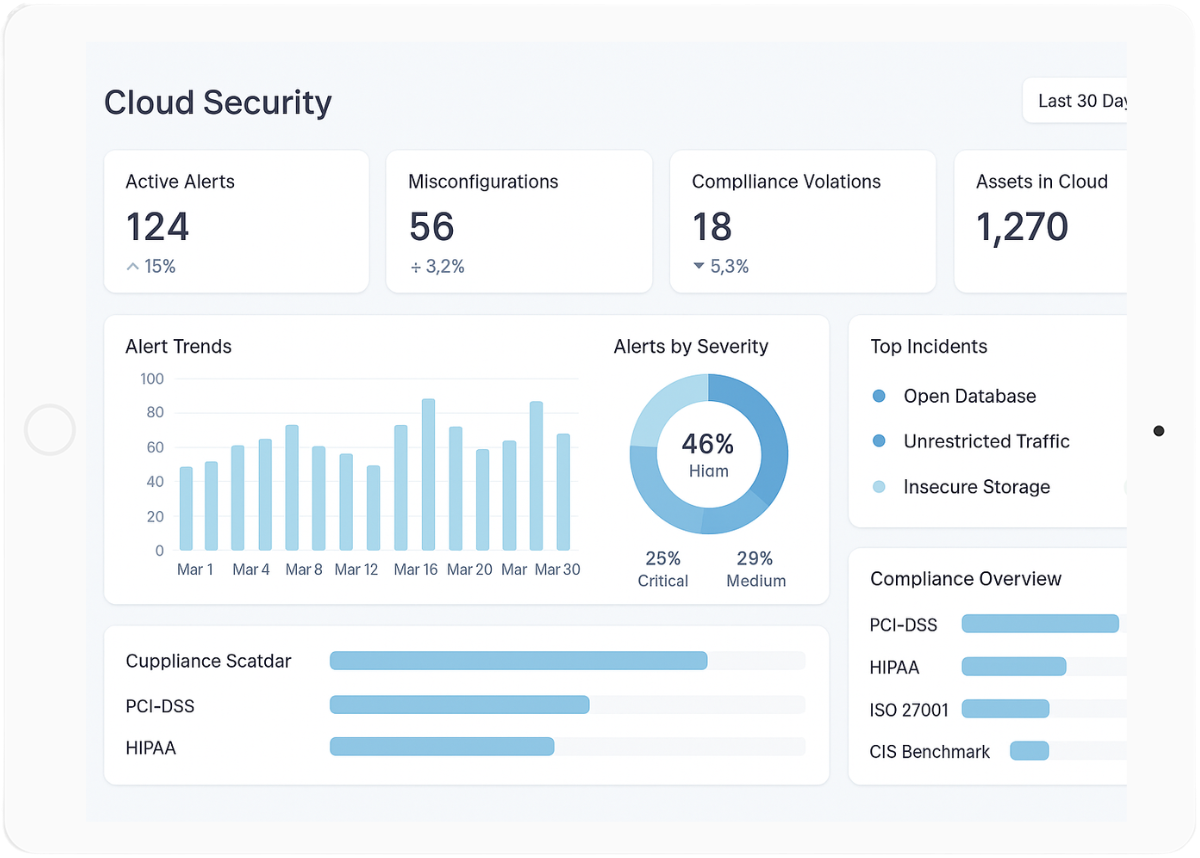Select the 29% Medium severity label
The height and width of the screenshot is (858, 1200).
point(756,569)
